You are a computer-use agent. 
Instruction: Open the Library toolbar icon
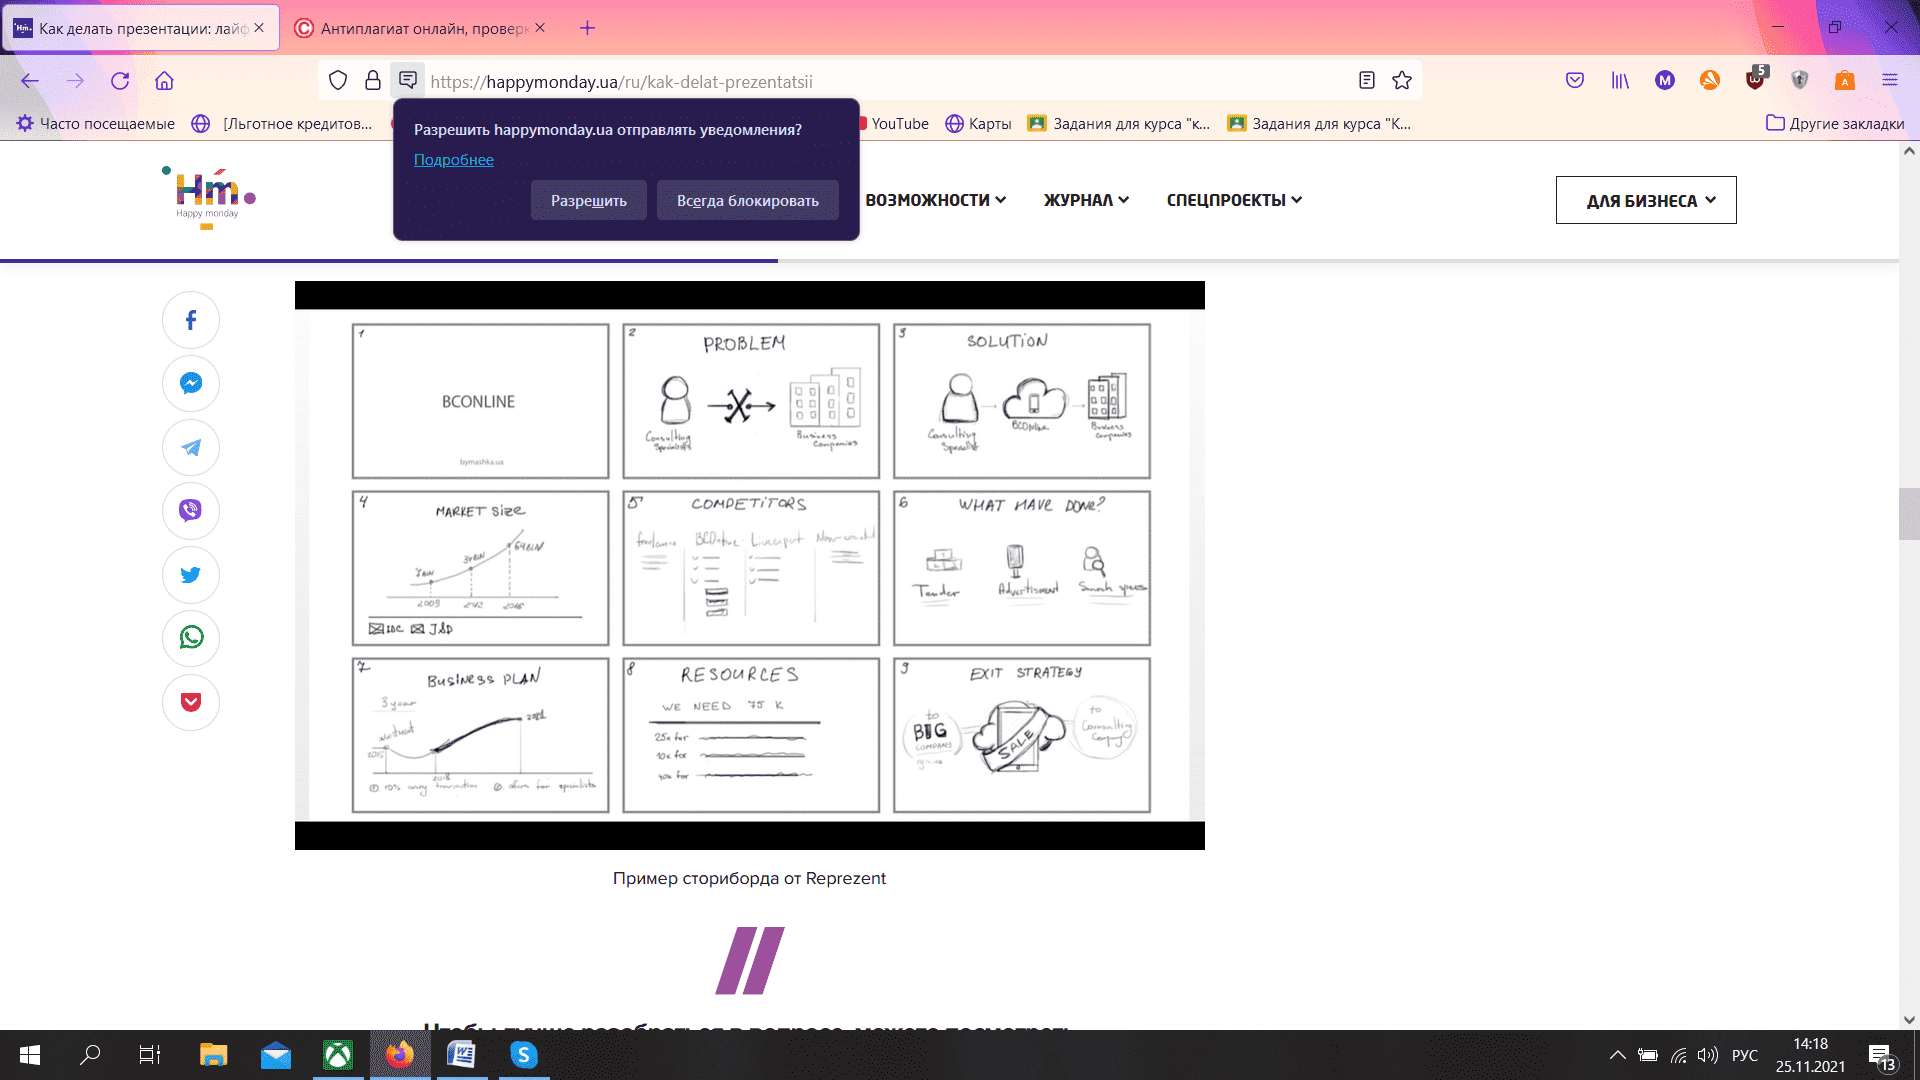1620,81
